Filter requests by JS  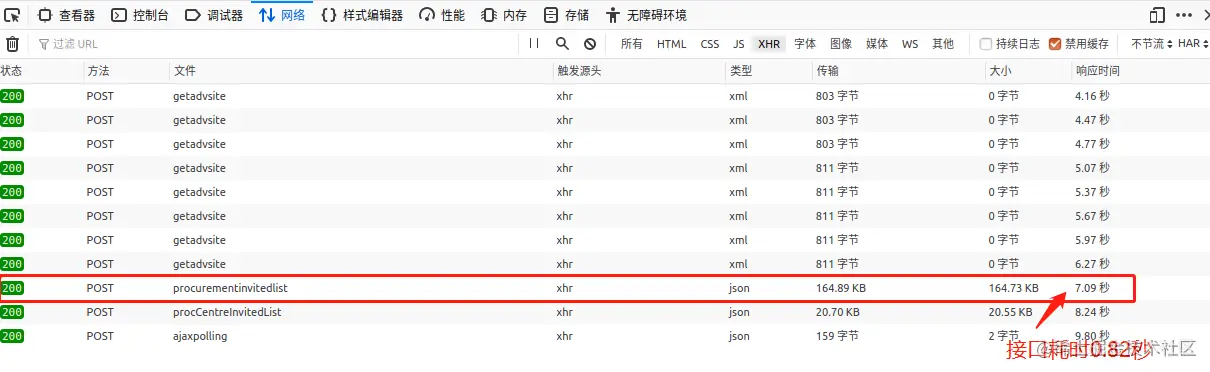point(738,44)
